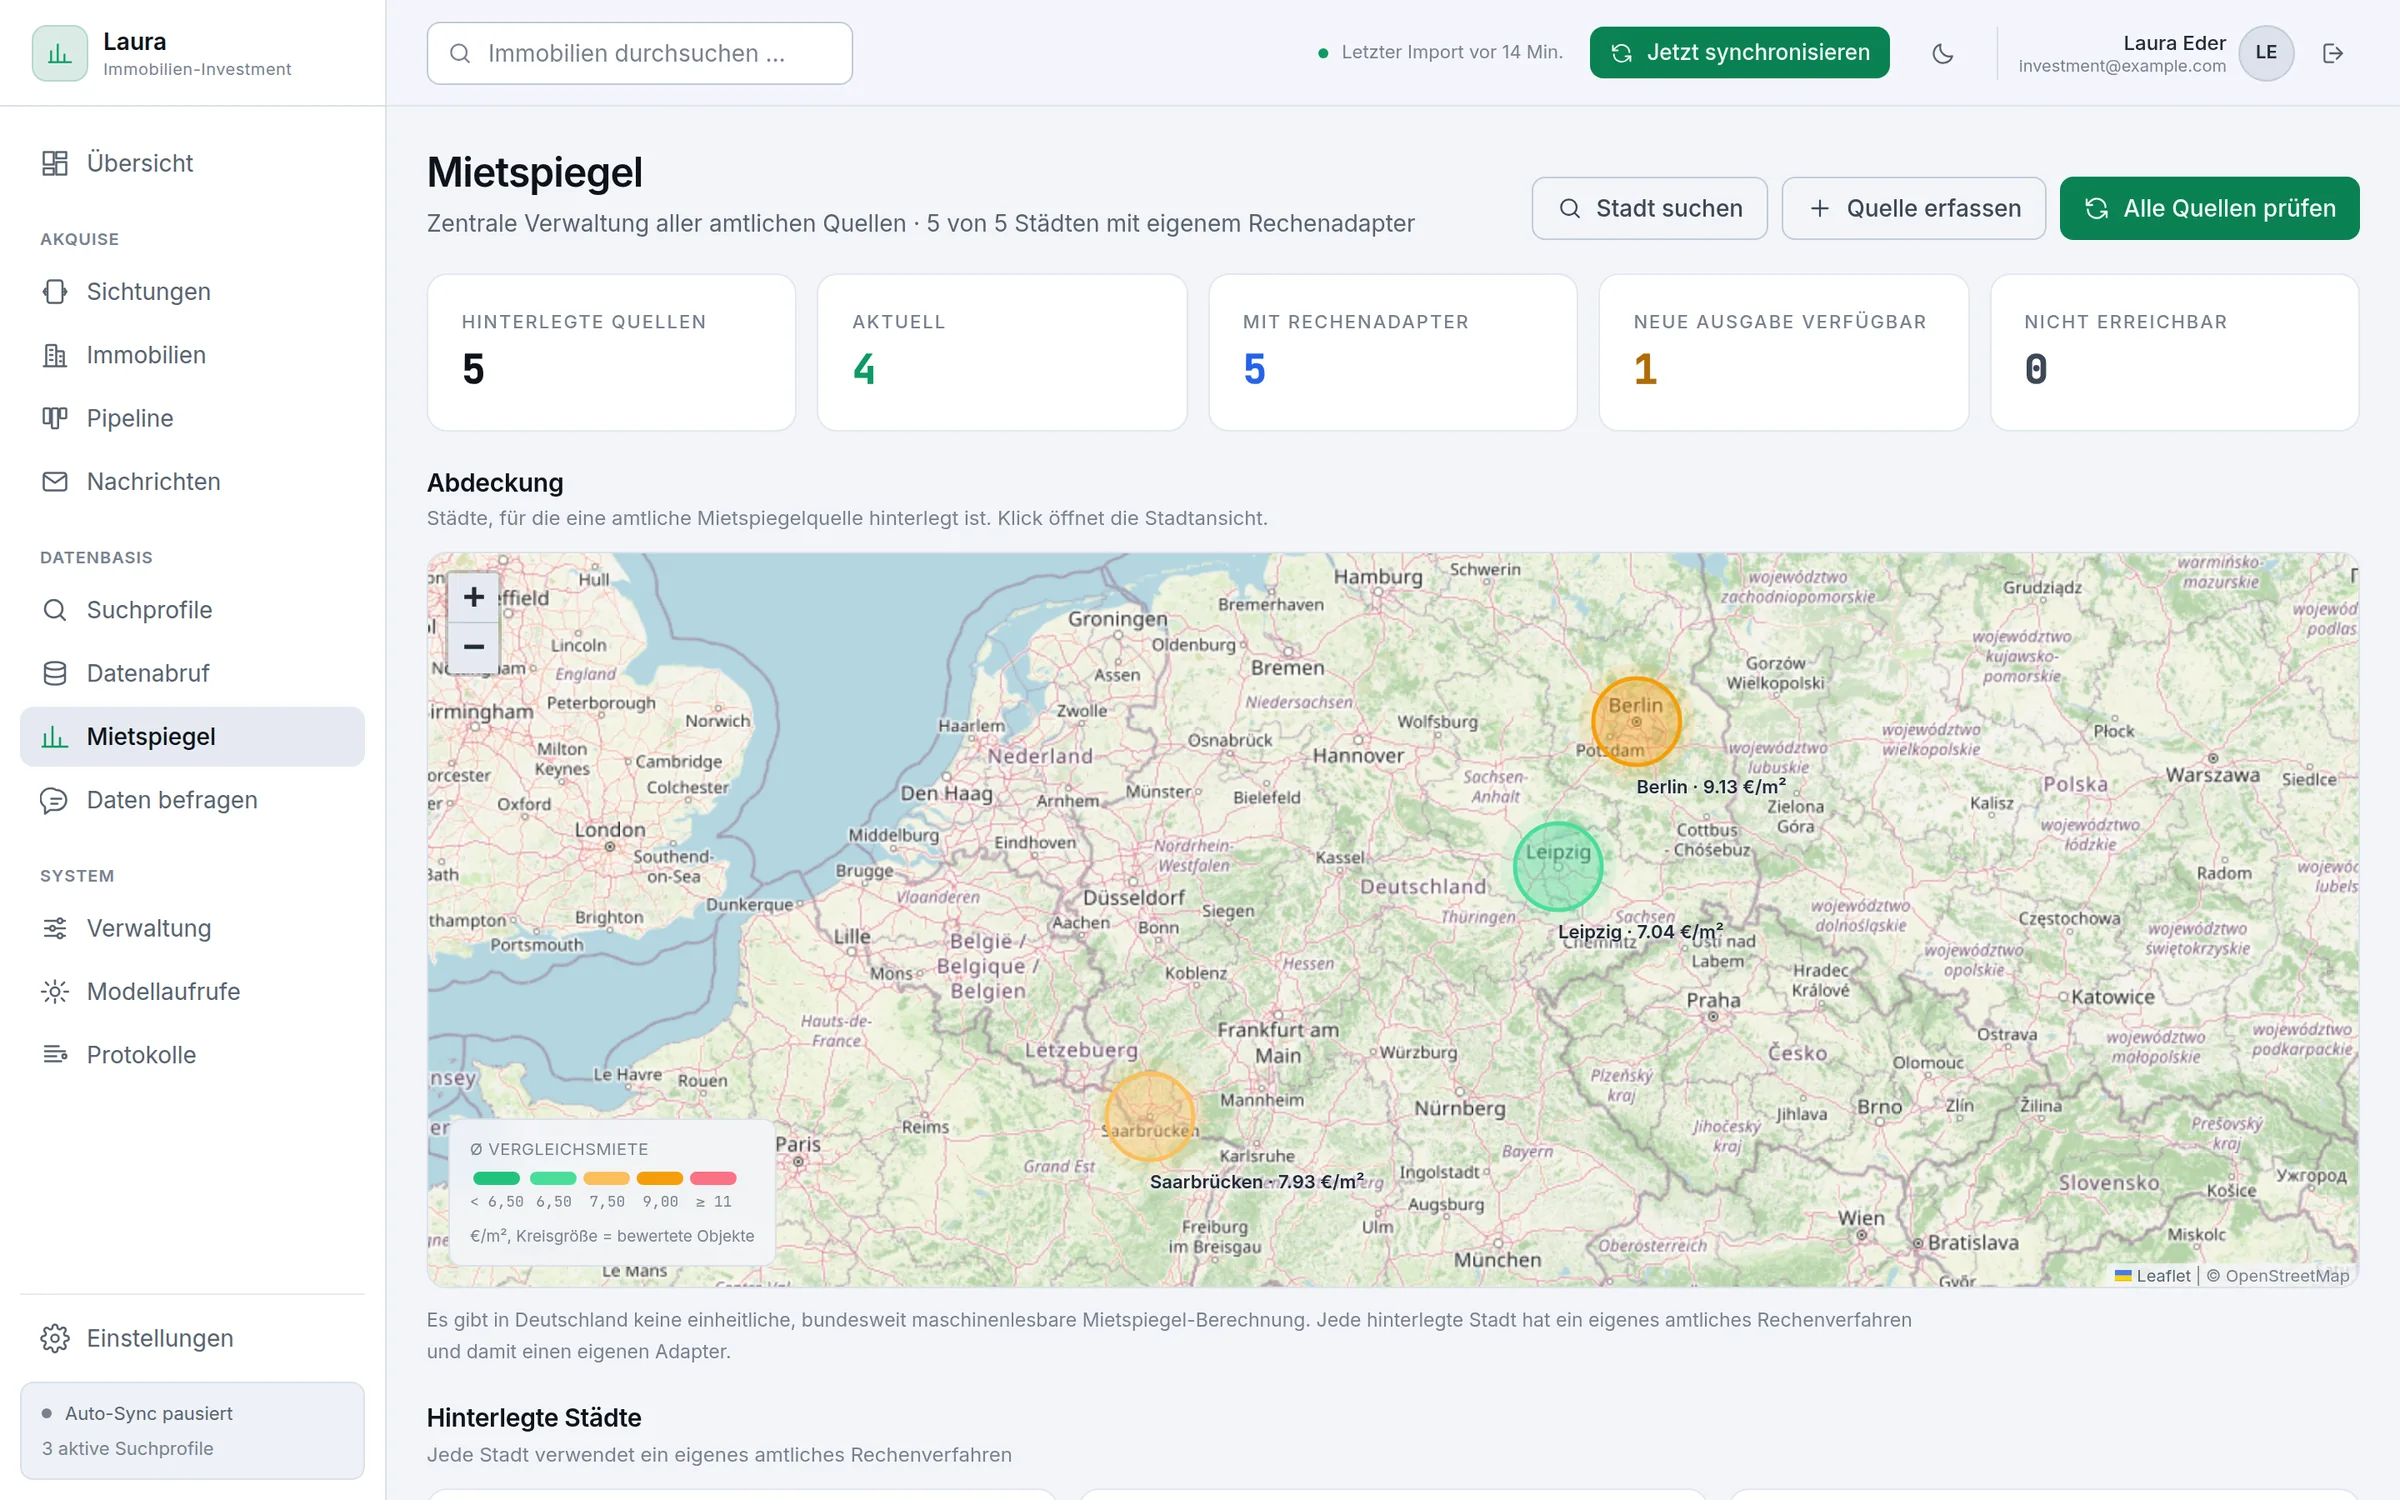
Task: Click the Daten befragen chat icon
Action: pos(55,800)
